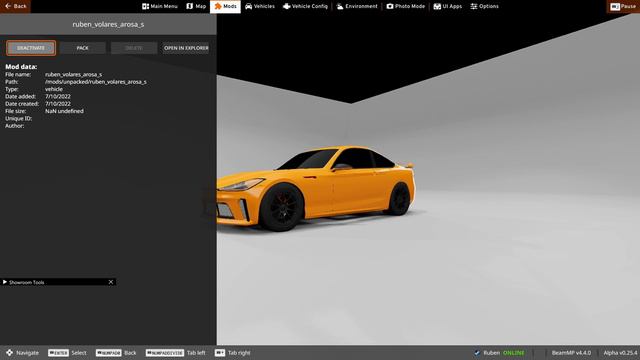
Task: Click the Unique ID label
Action: tap(18, 118)
